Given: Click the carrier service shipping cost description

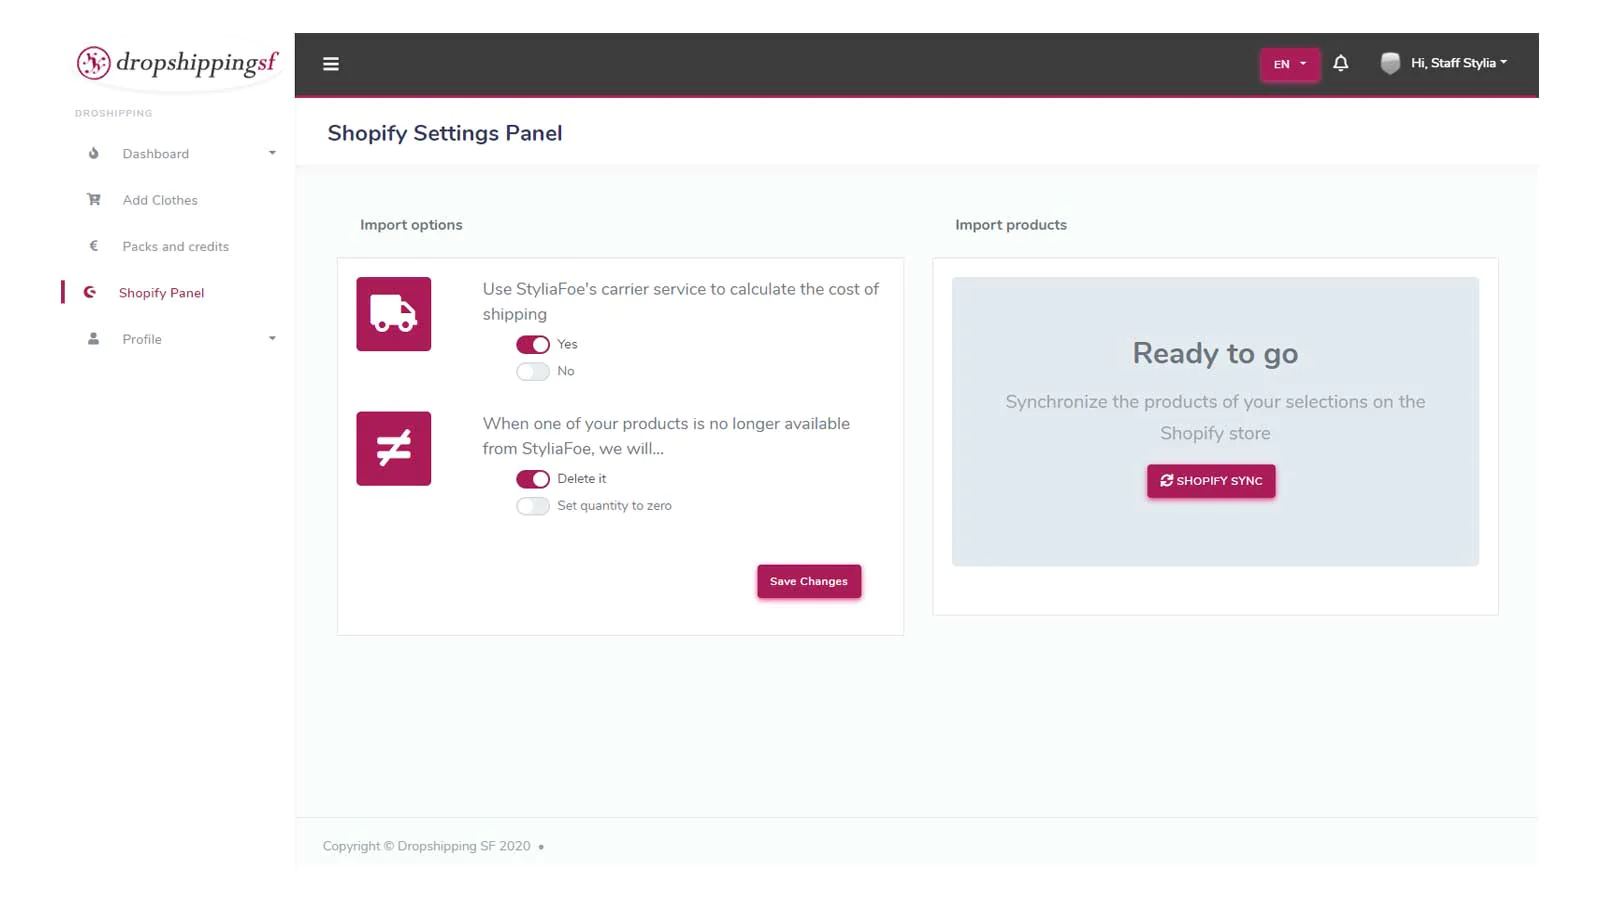Looking at the screenshot, I should pos(681,301).
